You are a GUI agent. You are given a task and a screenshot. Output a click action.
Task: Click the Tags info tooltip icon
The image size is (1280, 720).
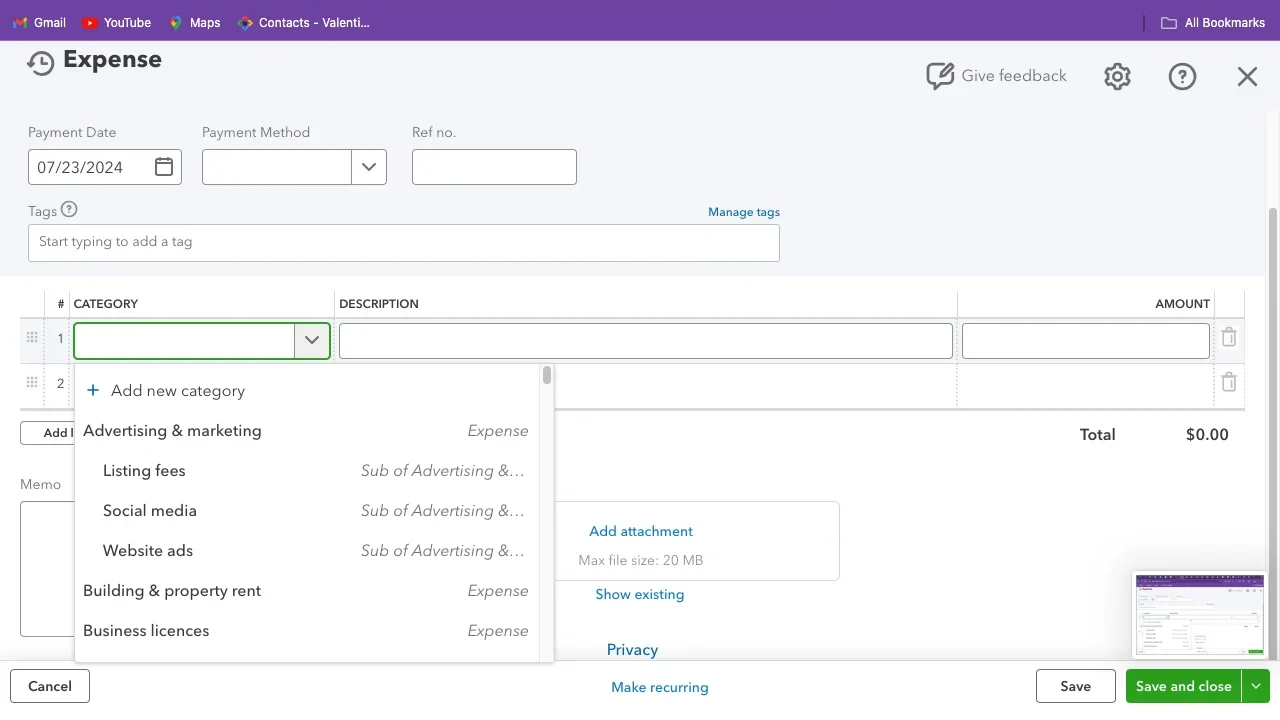(x=68, y=210)
